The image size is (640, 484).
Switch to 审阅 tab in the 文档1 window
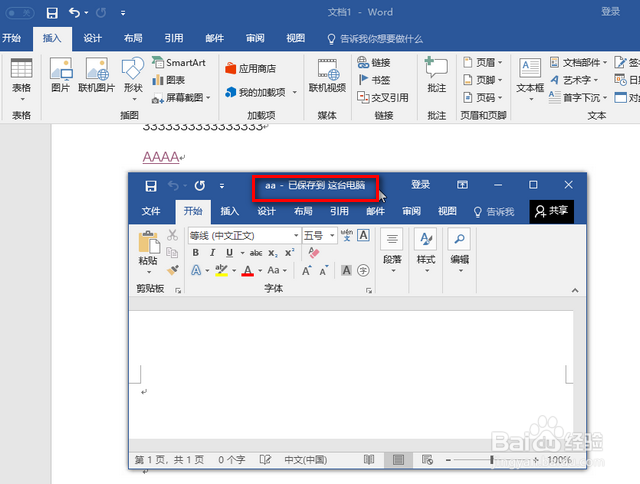click(255, 38)
